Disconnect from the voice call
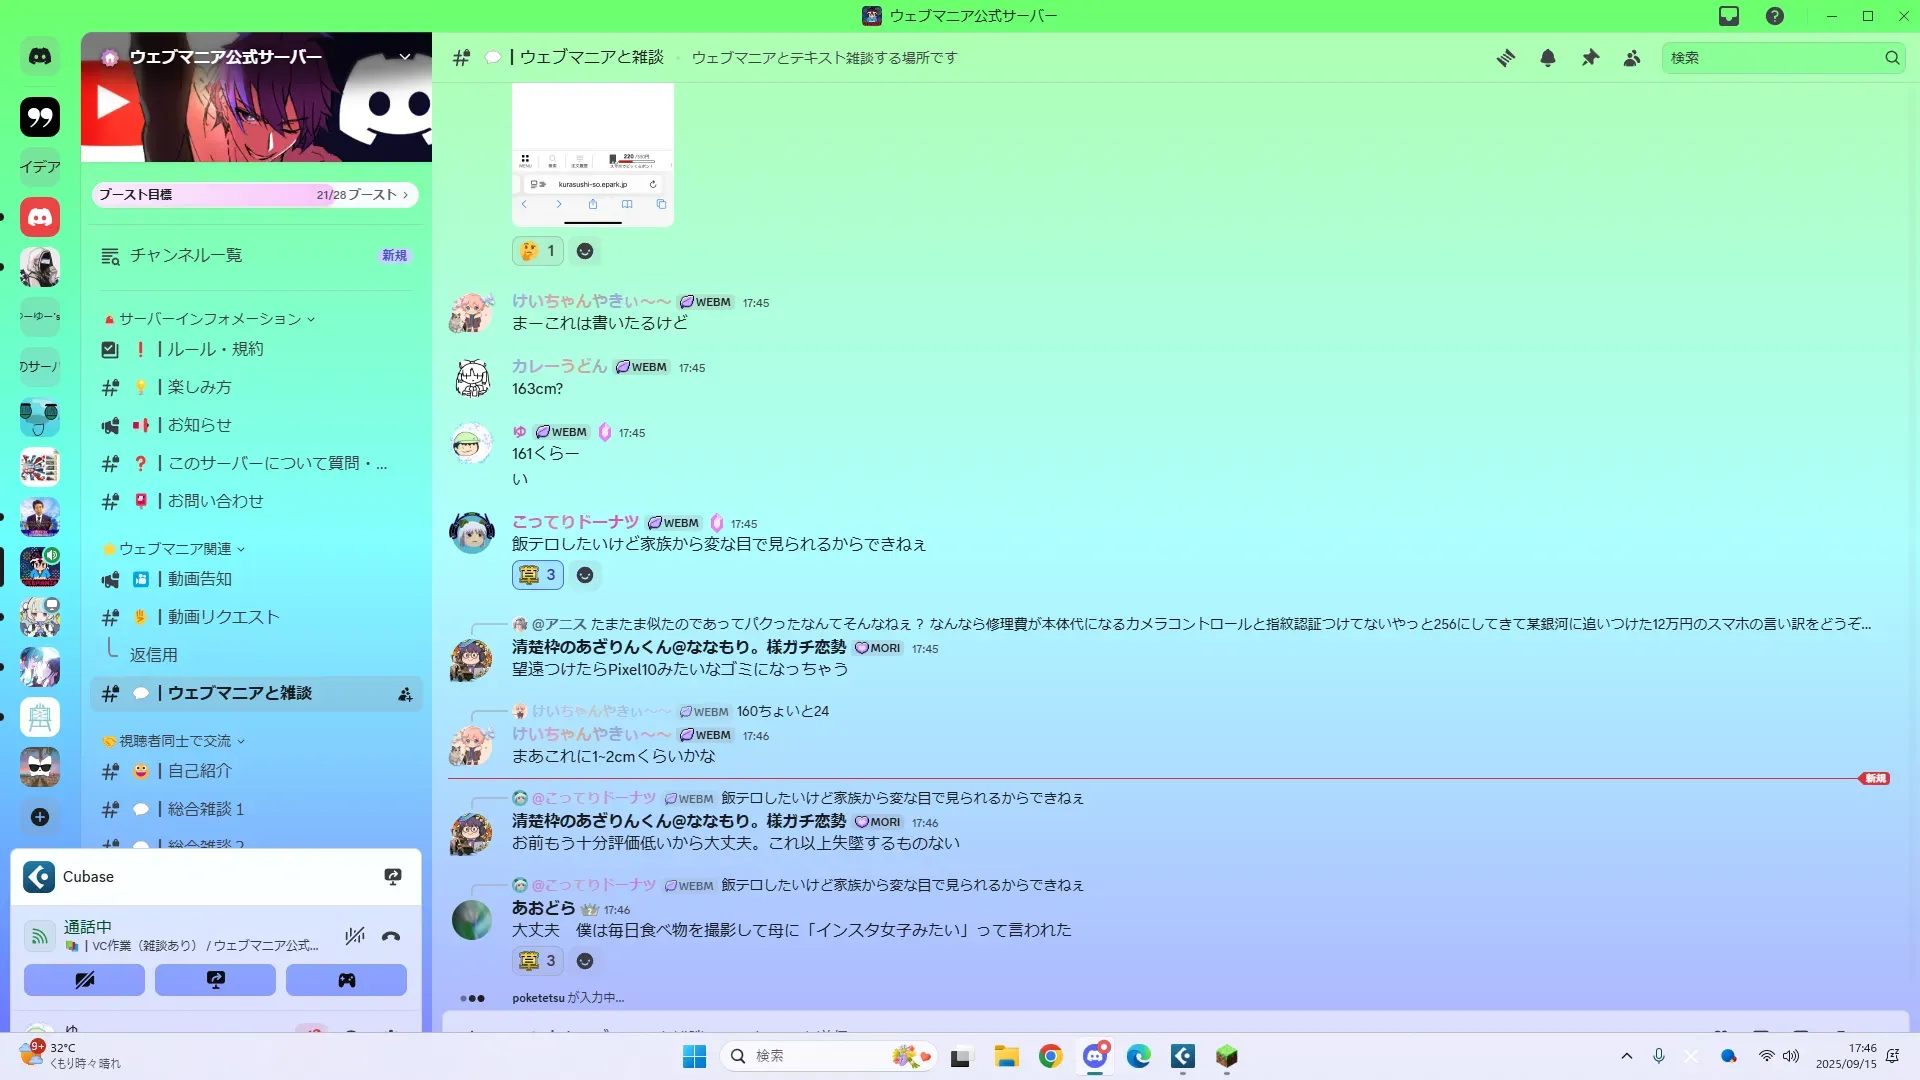The height and width of the screenshot is (1080, 1920). pyautogui.click(x=391, y=937)
